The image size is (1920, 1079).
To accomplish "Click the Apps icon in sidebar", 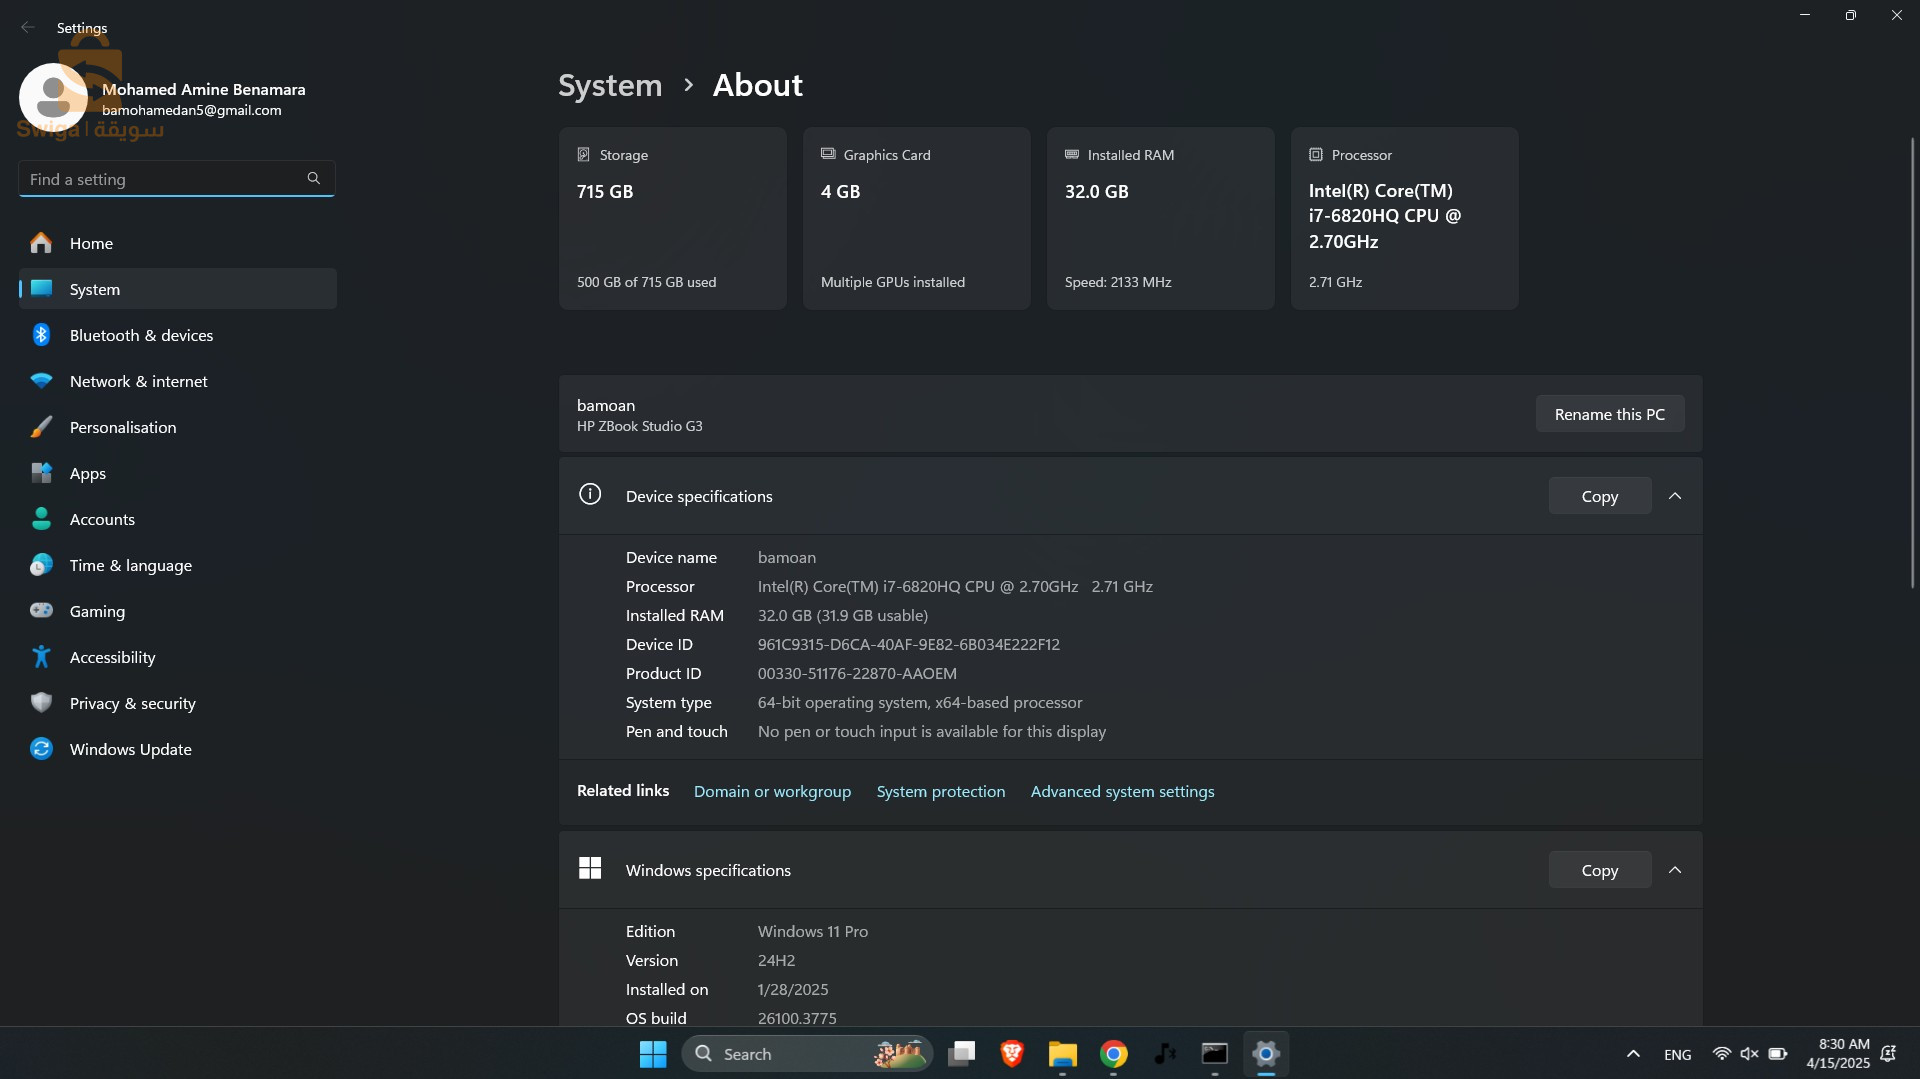I will click(x=41, y=473).
